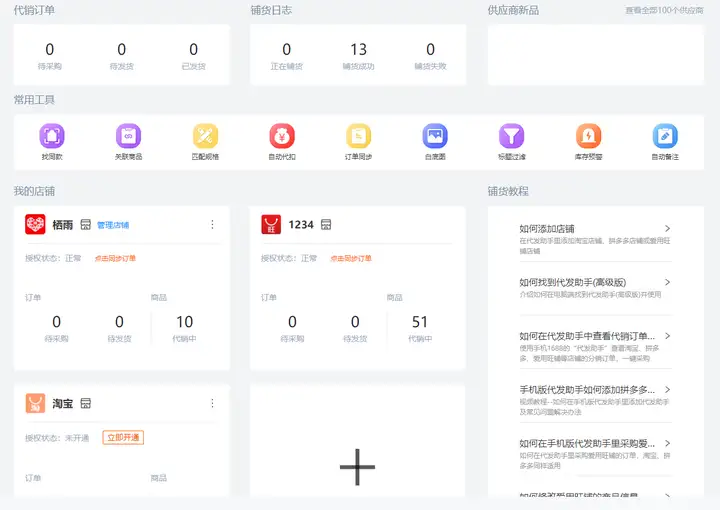Click 管理店铺 link on 栖雨 card
This screenshot has height=510, width=720.
pos(113,225)
